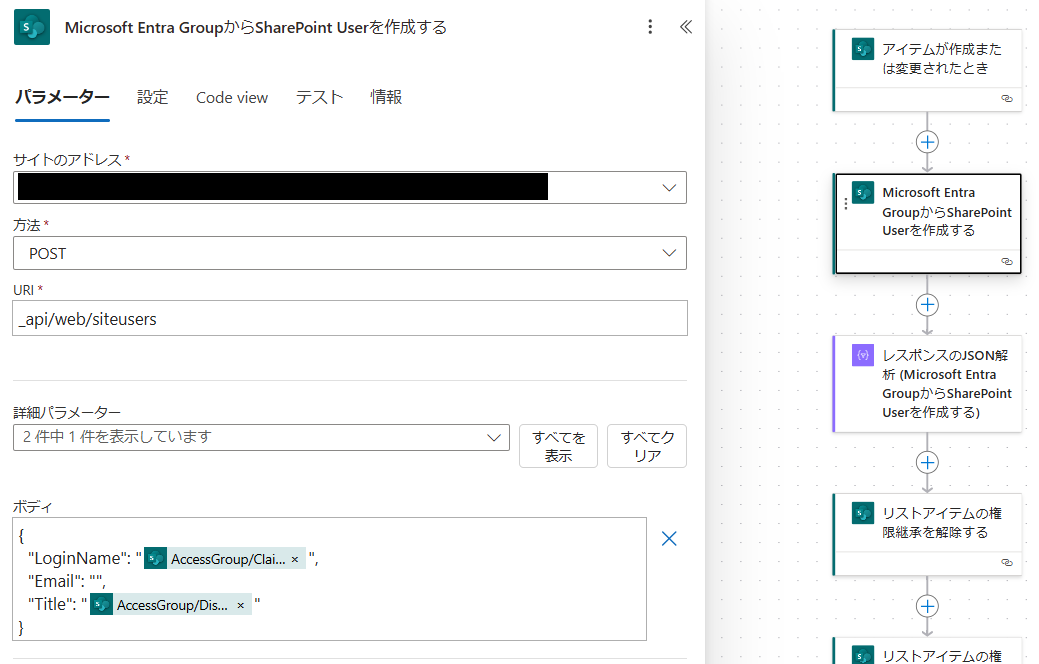Screen dimensions: 1039x664
Task: Remove the AccessGroup/Dis token from Title
Action: pos(239,604)
